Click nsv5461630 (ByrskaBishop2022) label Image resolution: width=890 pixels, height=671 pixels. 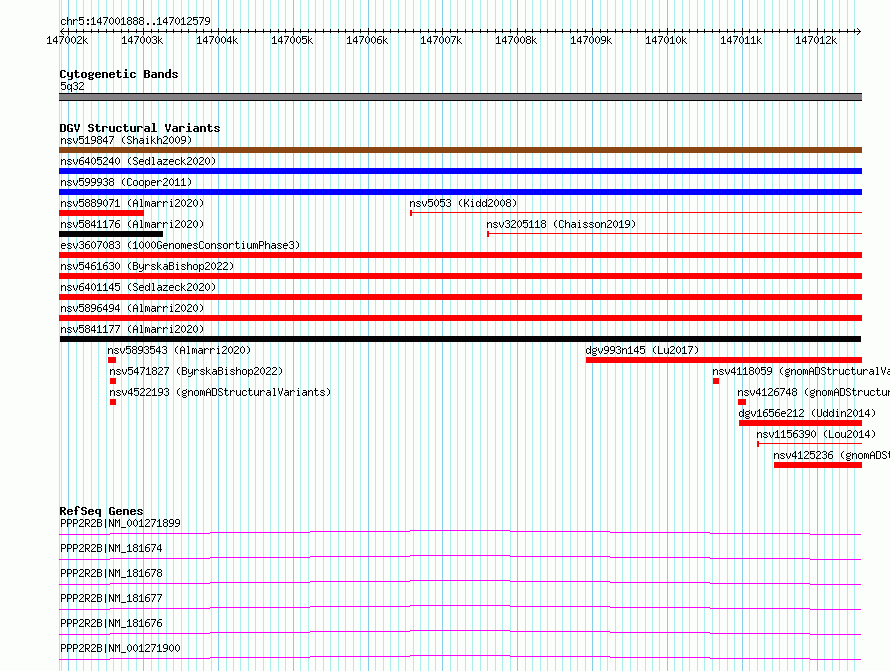(x=147, y=266)
